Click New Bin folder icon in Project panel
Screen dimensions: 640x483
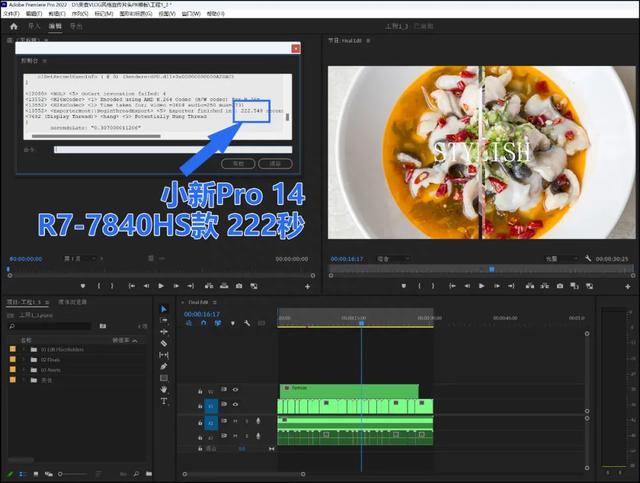point(149,474)
